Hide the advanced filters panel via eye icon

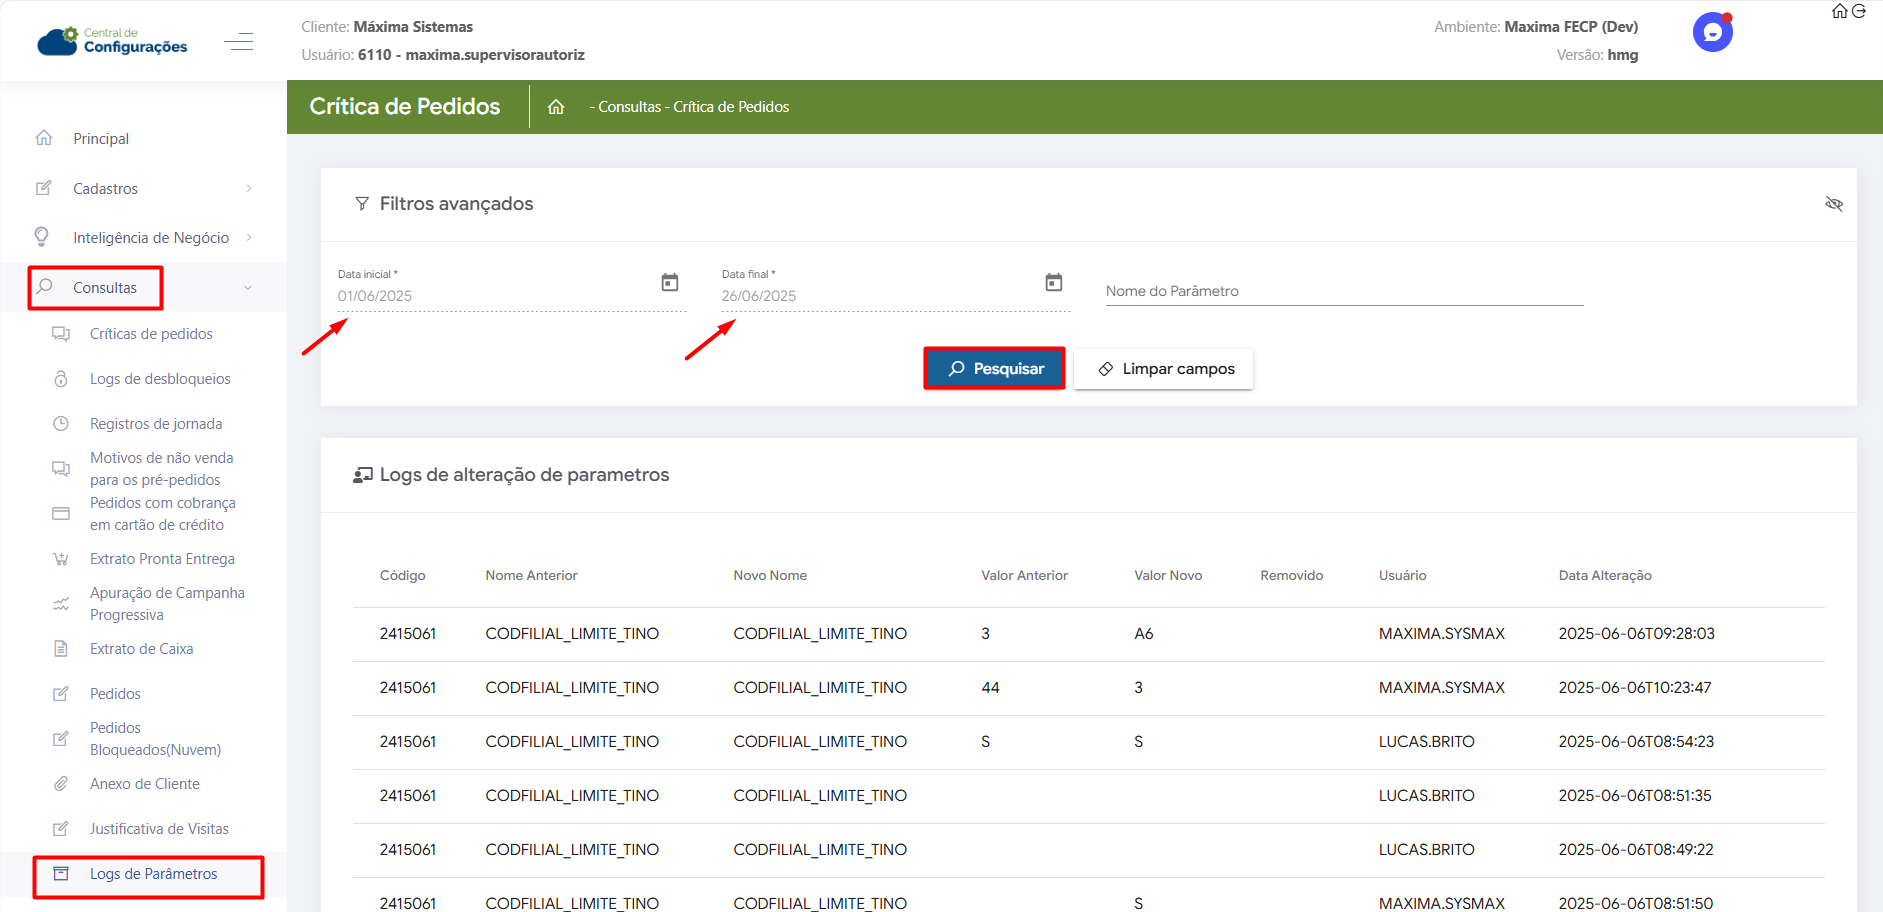click(x=1833, y=204)
